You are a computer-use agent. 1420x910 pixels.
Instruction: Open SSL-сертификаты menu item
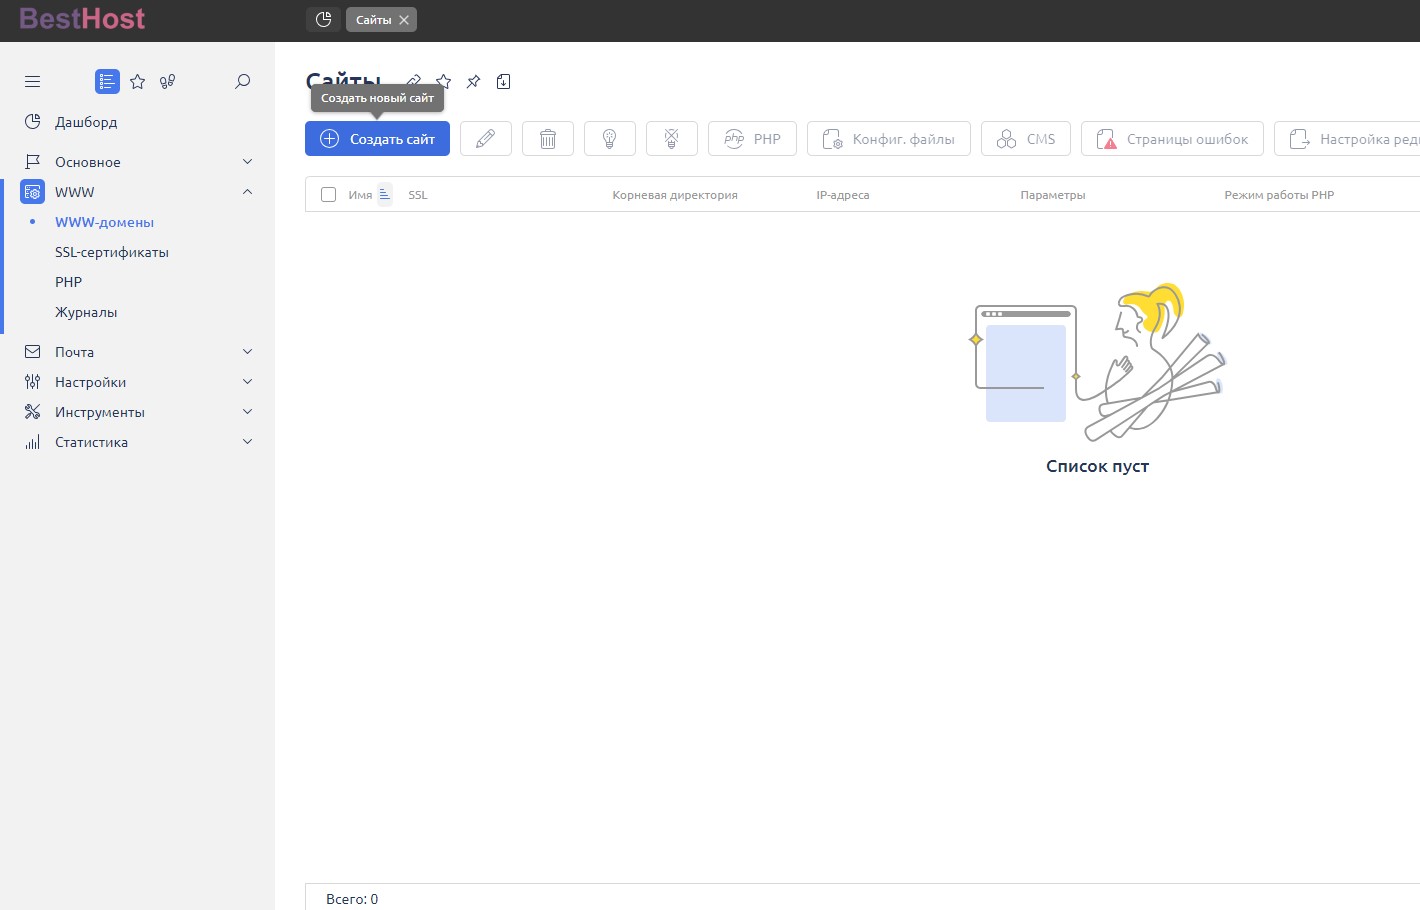112,252
